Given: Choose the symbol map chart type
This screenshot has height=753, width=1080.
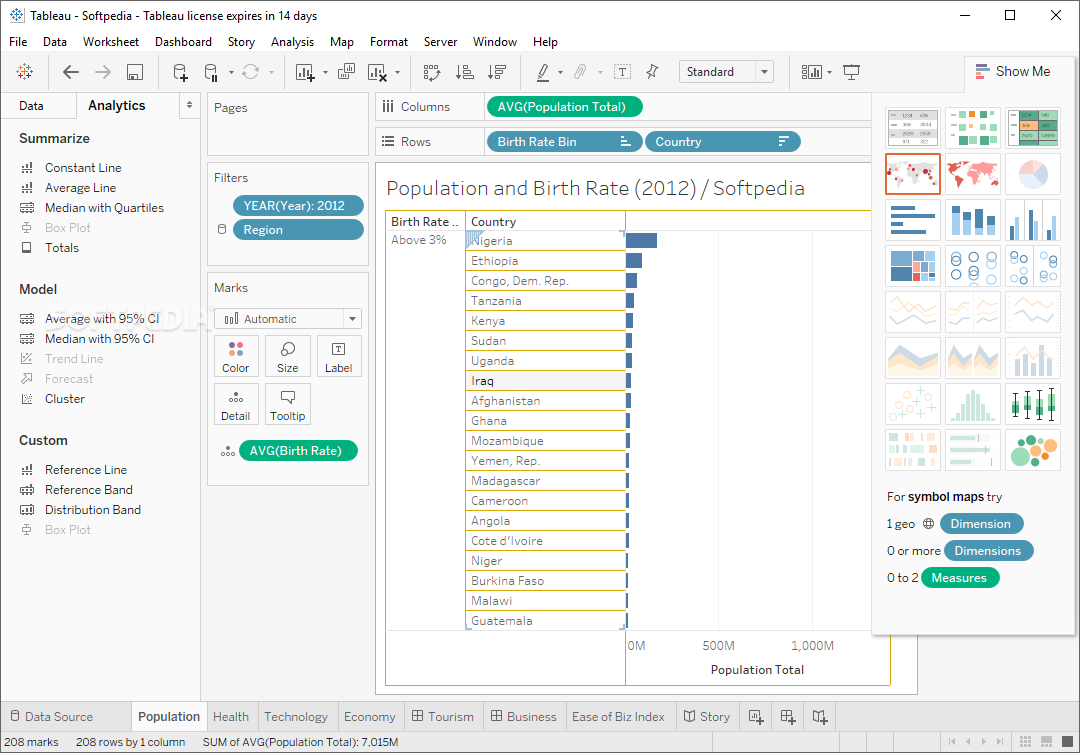Looking at the screenshot, I should tap(913, 174).
